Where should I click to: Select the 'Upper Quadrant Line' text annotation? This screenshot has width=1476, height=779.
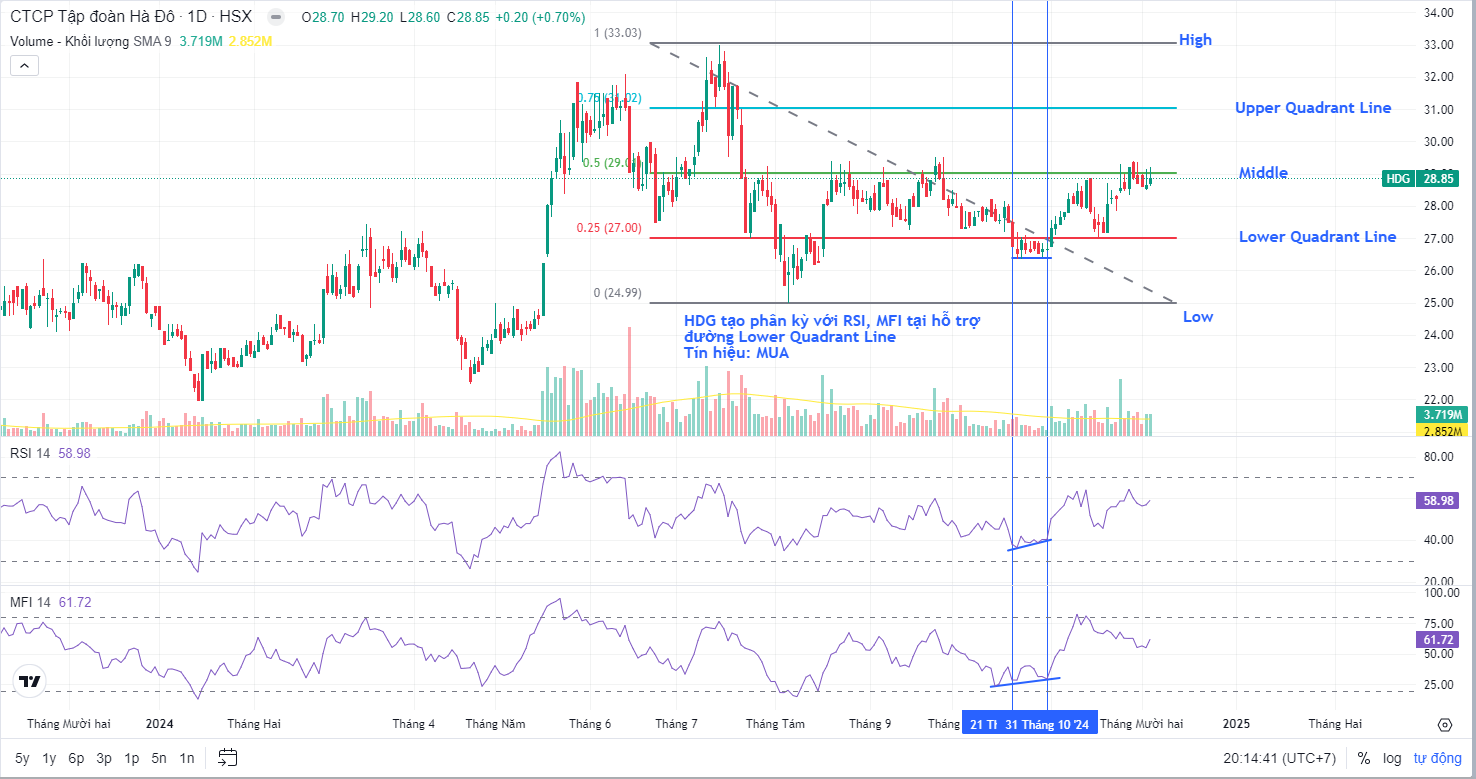tap(1312, 108)
